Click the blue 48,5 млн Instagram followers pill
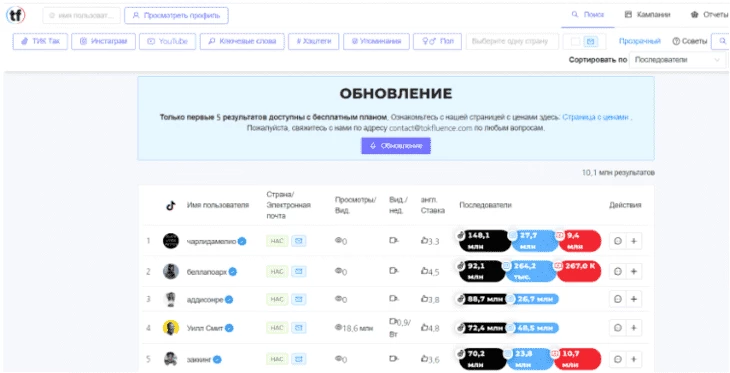This screenshot has width=730, height=373. tap(535, 328)
